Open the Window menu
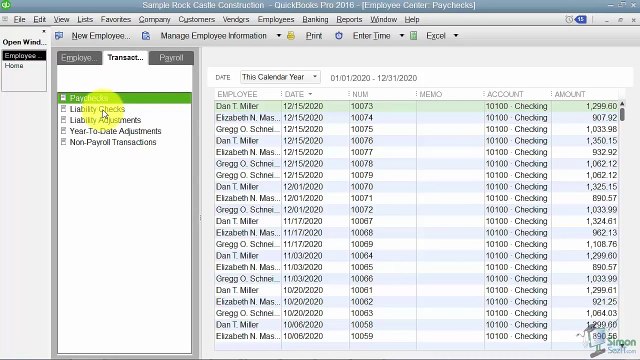Viewport: 640px width, 360px height. (383, 20)
